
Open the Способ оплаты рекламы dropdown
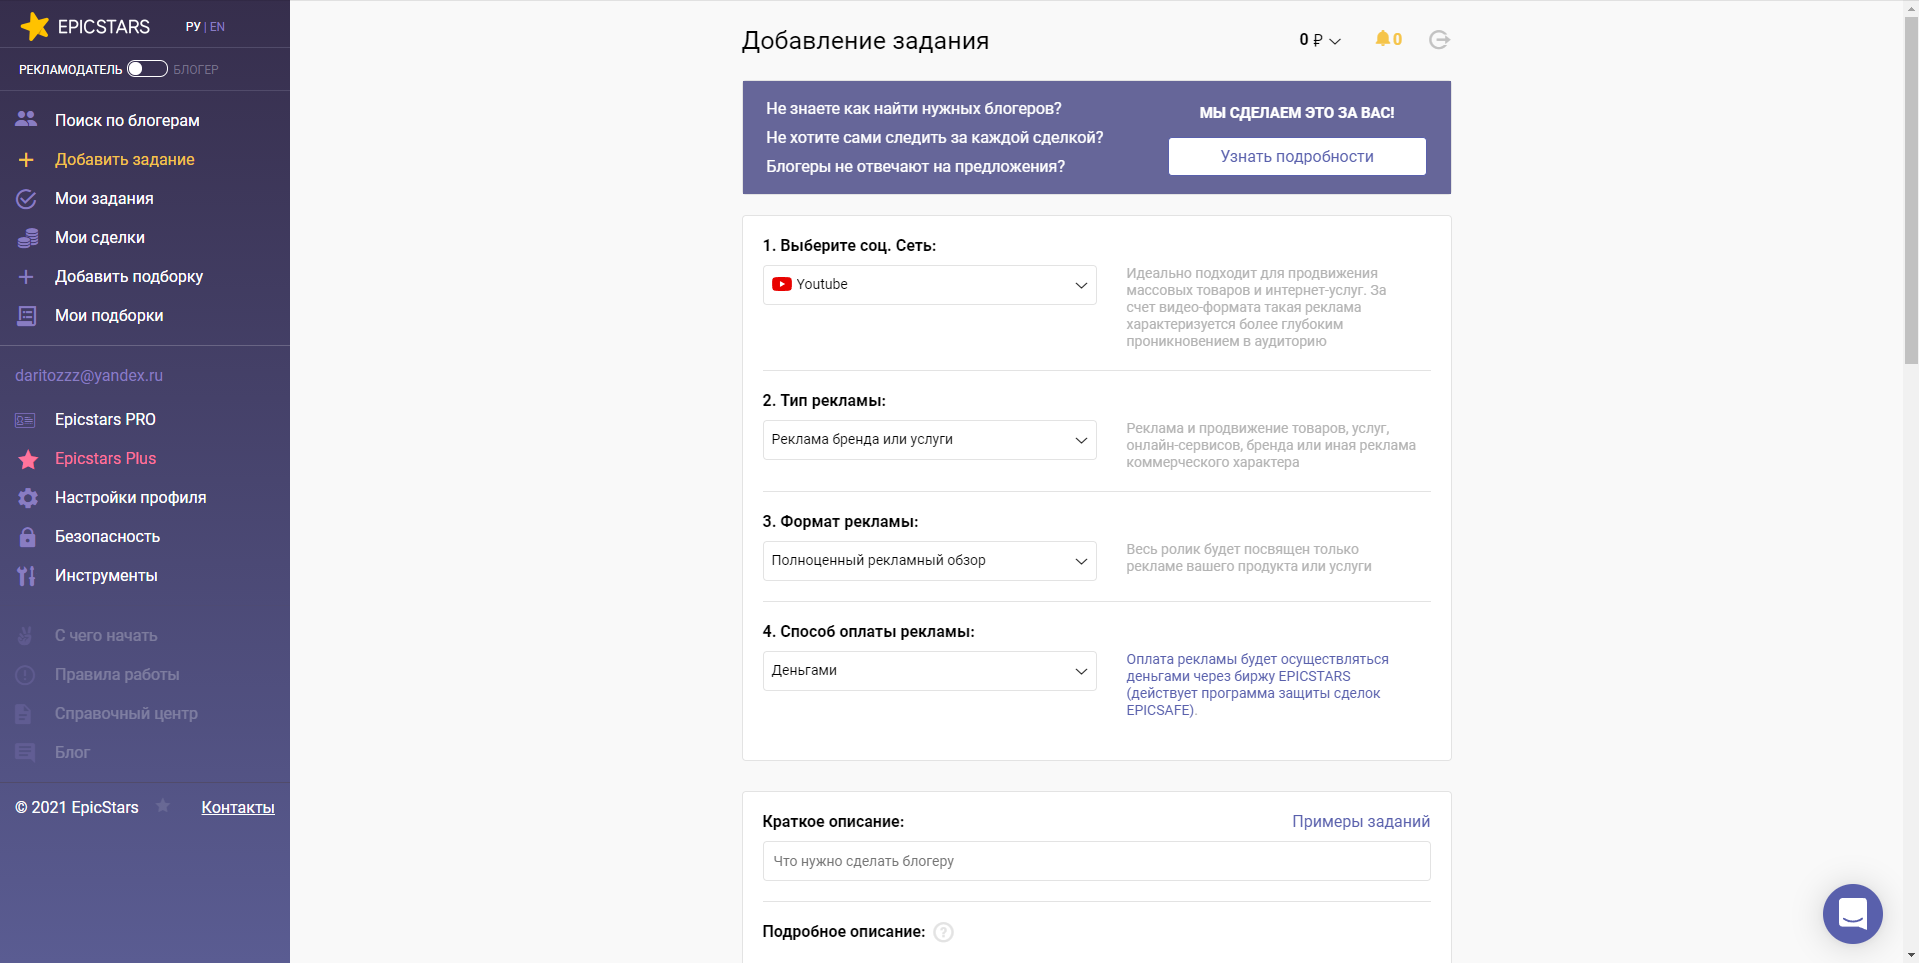929,671
